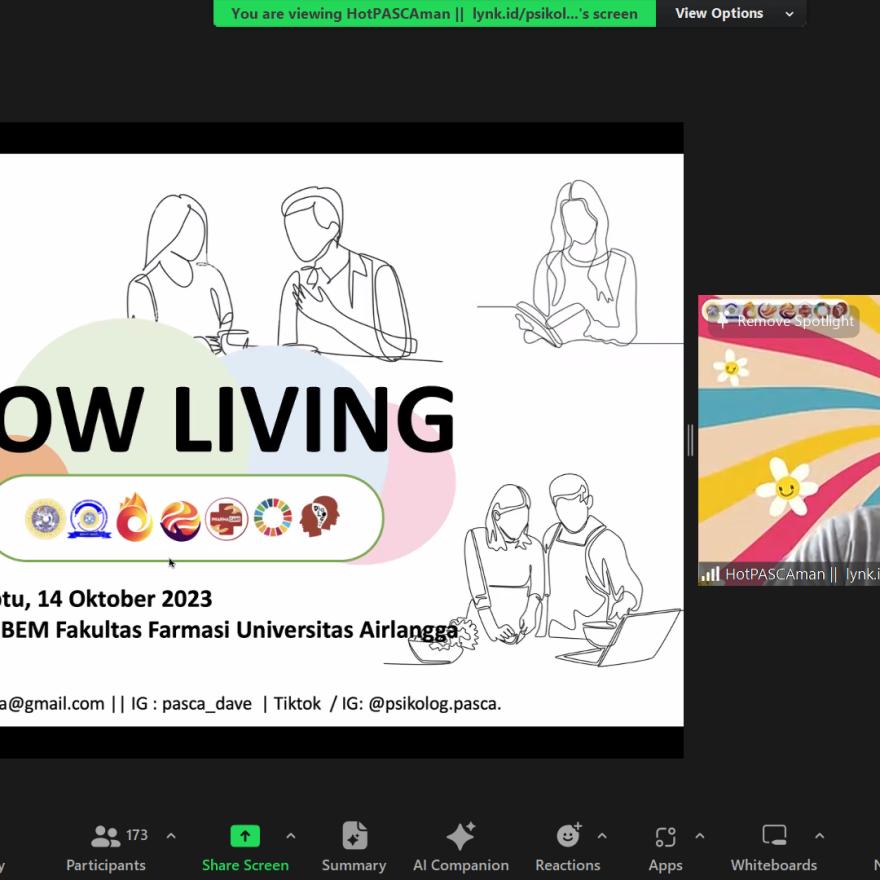Screen dimensions: 880x880
Task: Click the signal strength icon beside HotPASCAman
Action: 710,574
